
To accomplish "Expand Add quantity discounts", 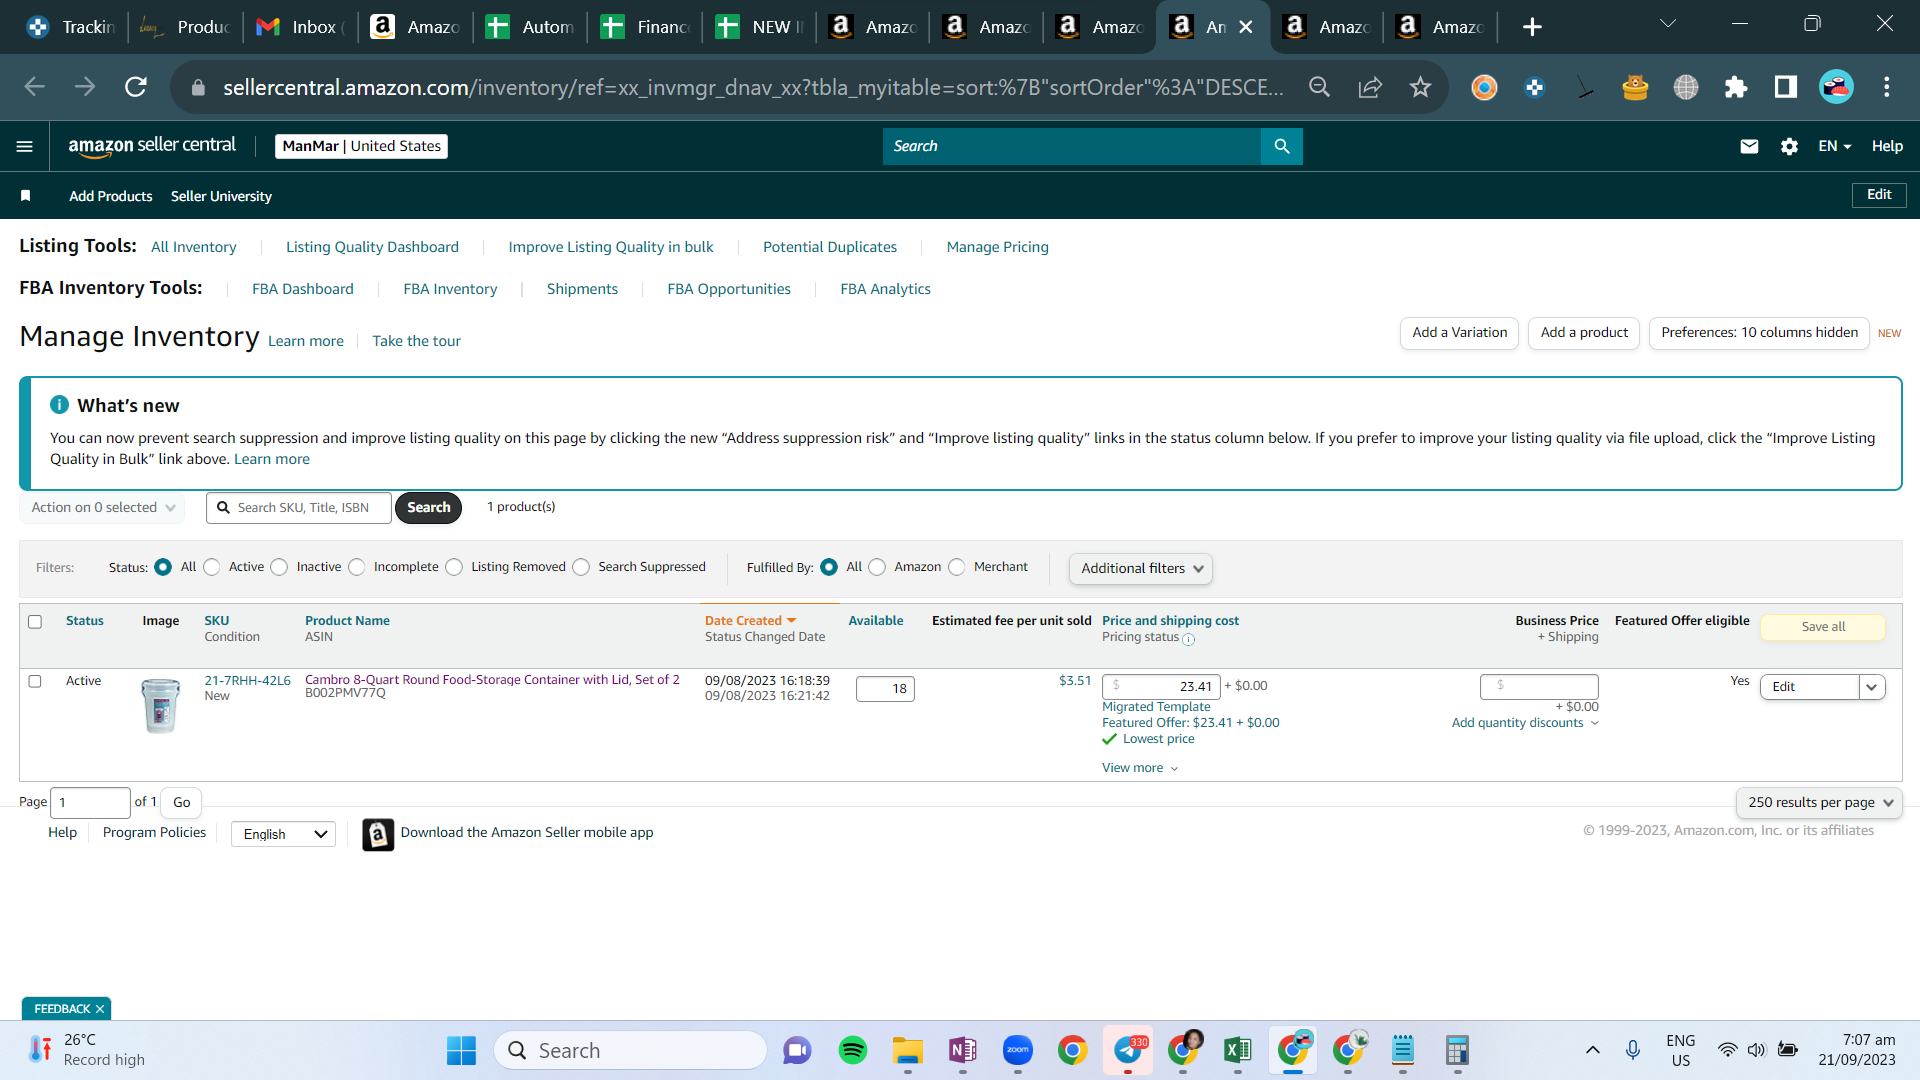I will 1525,723.
